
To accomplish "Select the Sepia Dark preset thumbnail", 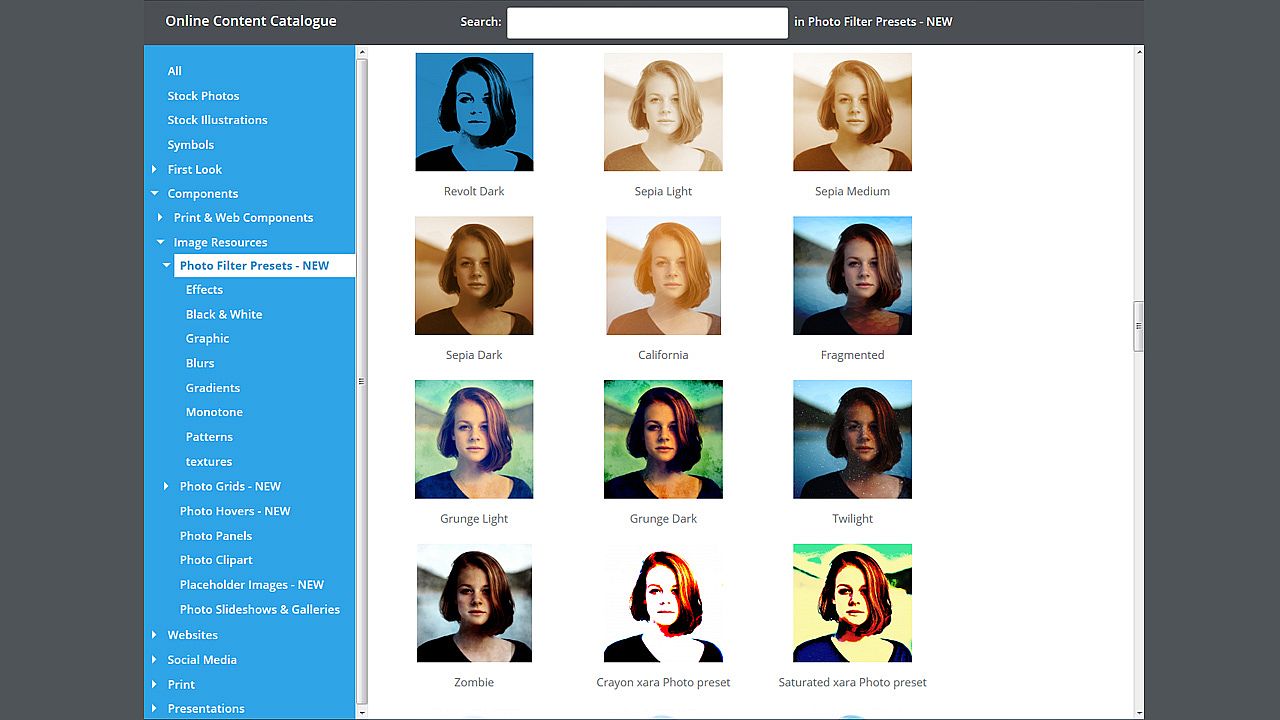I will click(474, 276).
